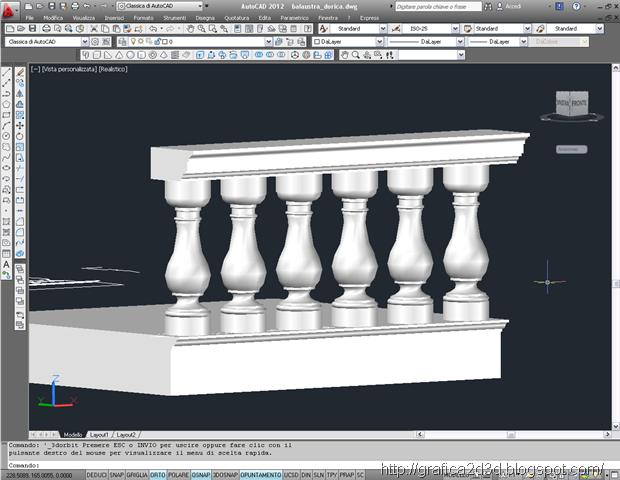Click the Zoom magnifier in orbit toolbar
This screenshot has width=620, height=480.
pos(355,55)
